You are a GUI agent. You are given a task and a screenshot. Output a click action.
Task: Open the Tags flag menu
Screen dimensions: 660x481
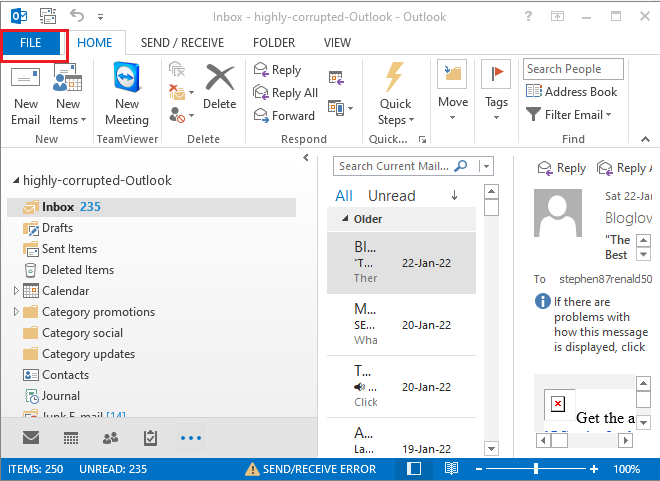(496, 91)
